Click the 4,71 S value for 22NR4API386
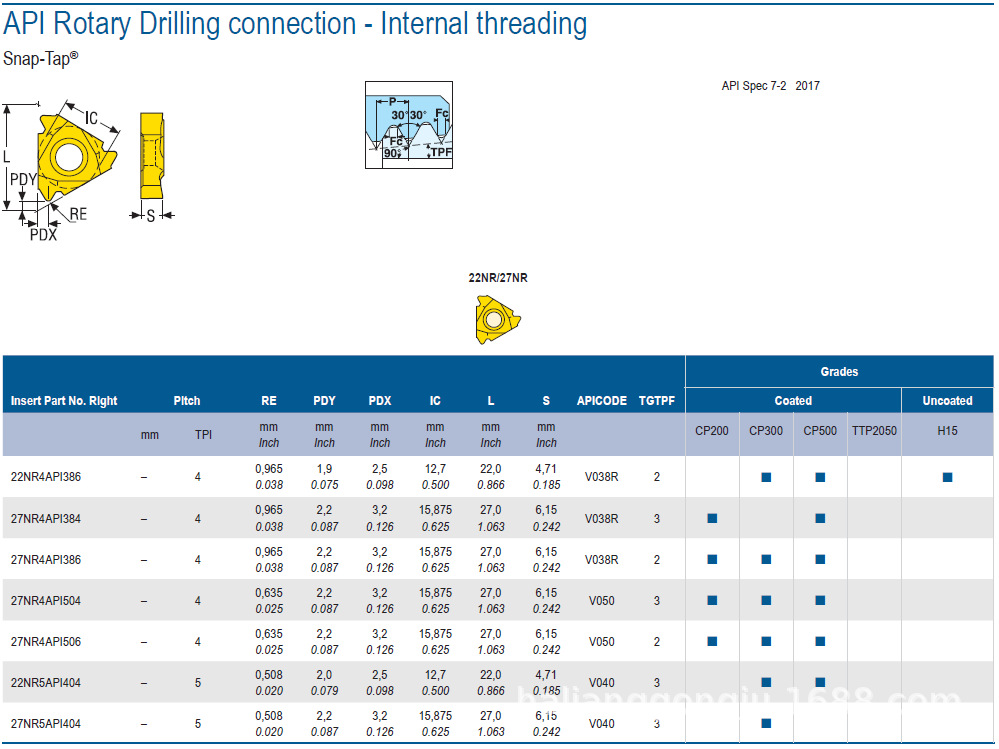999x749 pixels. (546, 469)
